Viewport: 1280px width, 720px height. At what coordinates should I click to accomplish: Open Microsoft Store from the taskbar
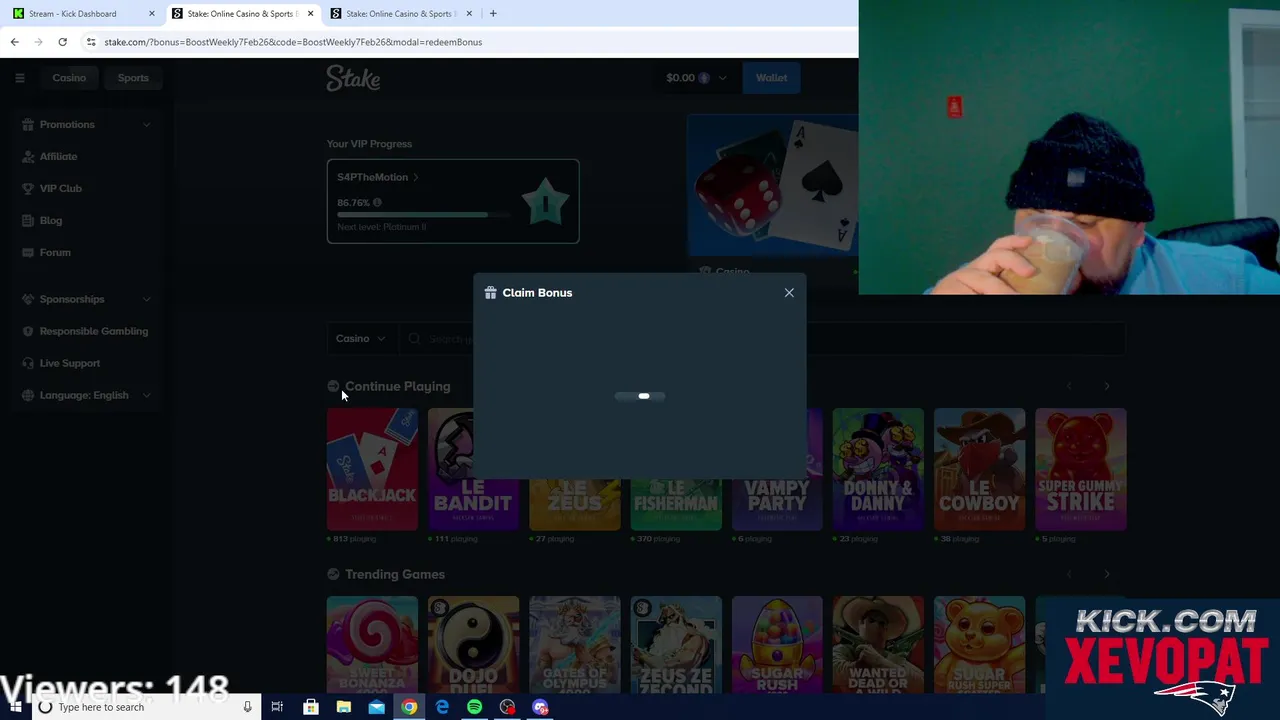tap(311, 707)
